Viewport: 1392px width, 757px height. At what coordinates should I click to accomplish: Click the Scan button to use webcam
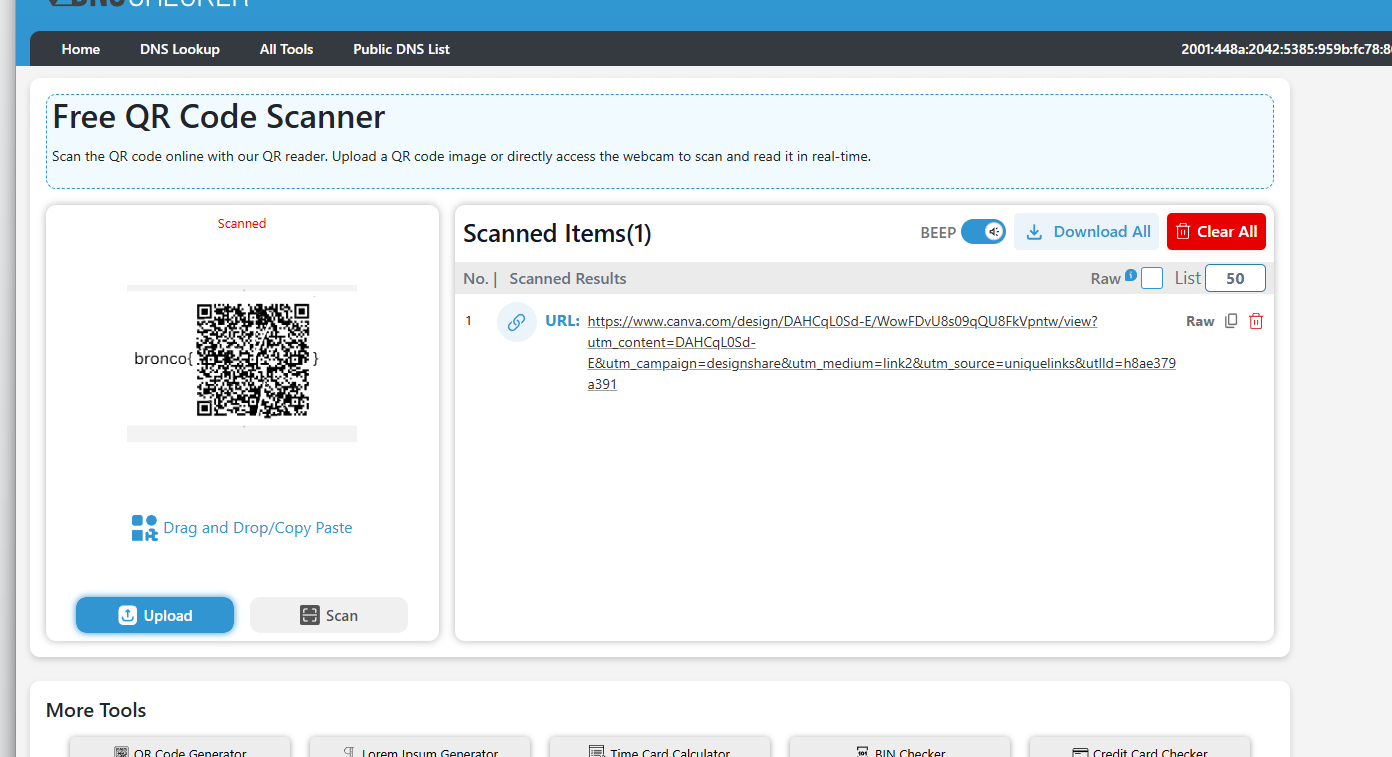pos(329,615)
